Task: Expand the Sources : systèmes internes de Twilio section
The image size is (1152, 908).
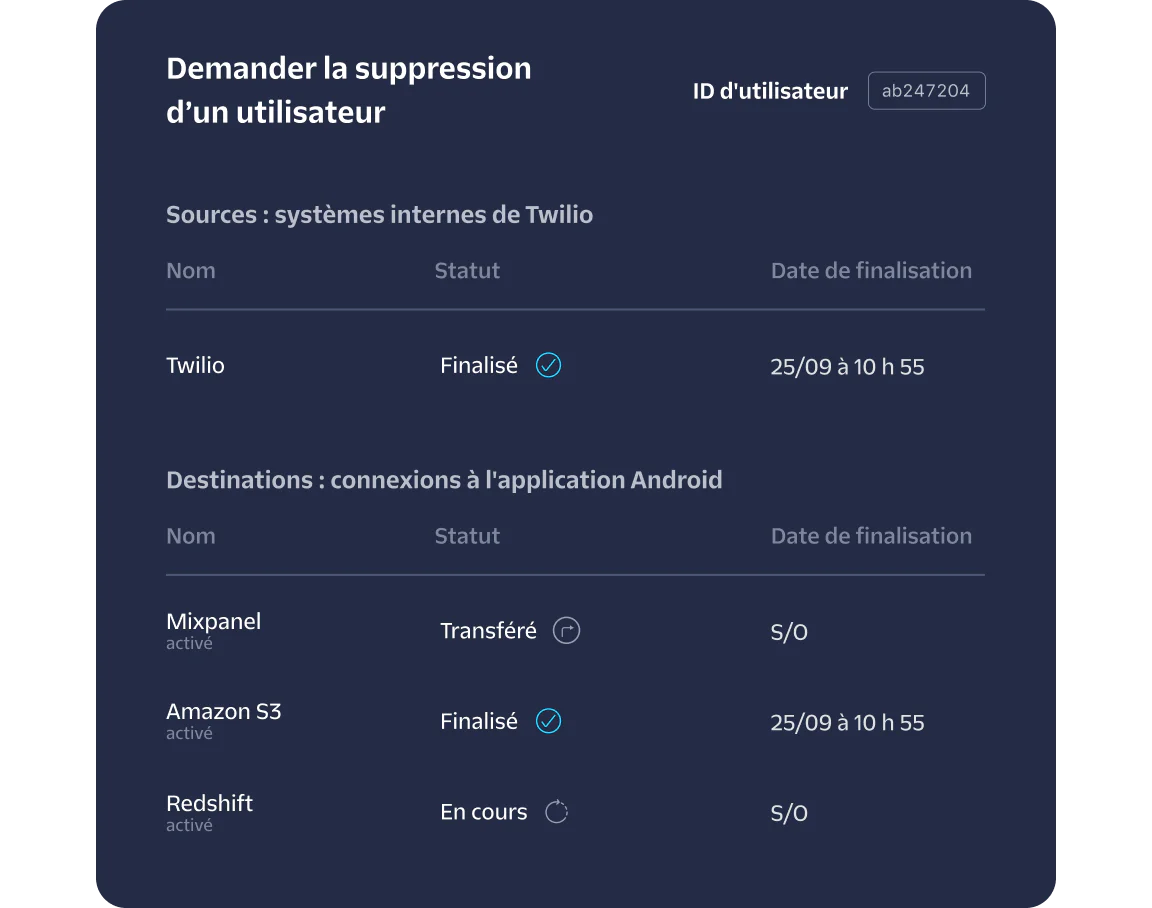Action: (379, 214)
